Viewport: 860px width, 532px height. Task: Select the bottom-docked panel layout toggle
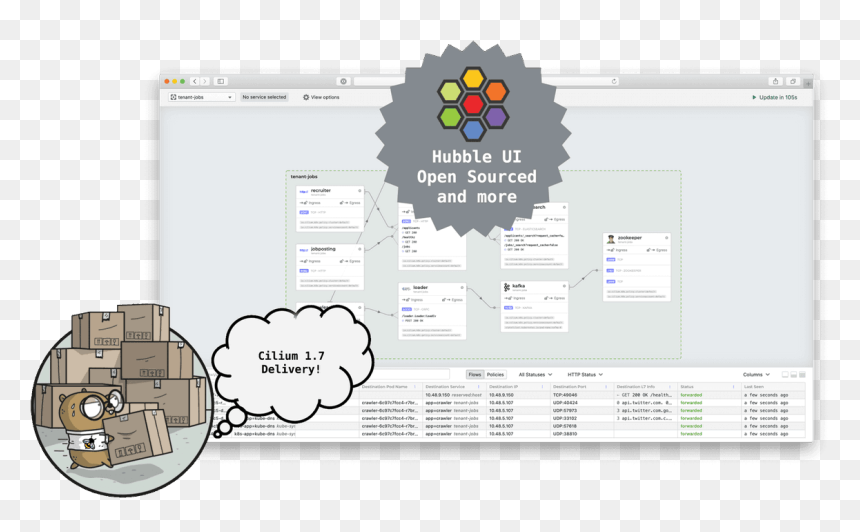click(794, 375)
